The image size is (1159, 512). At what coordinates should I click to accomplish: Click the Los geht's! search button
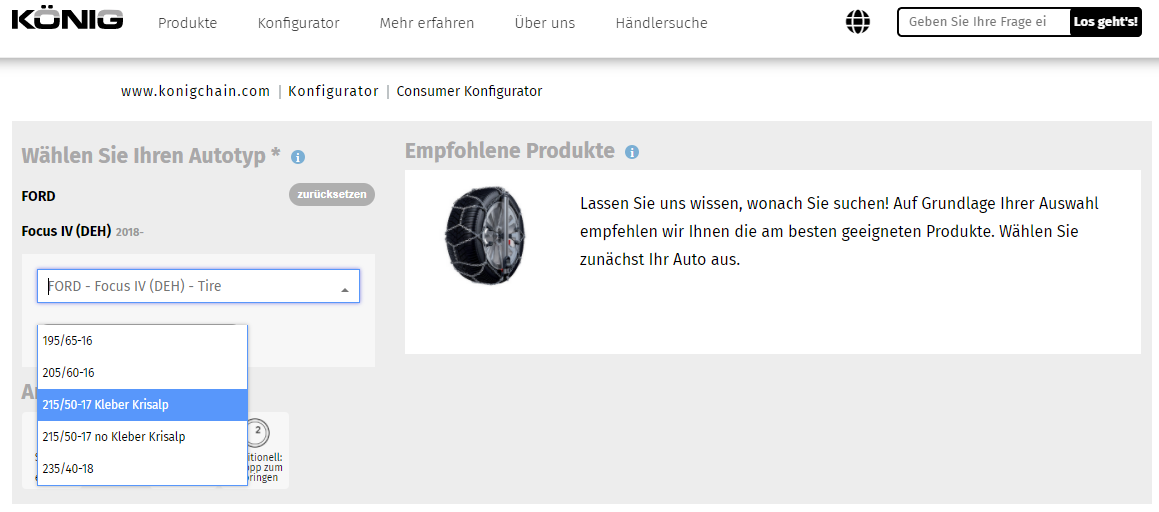pos(1105,22)
